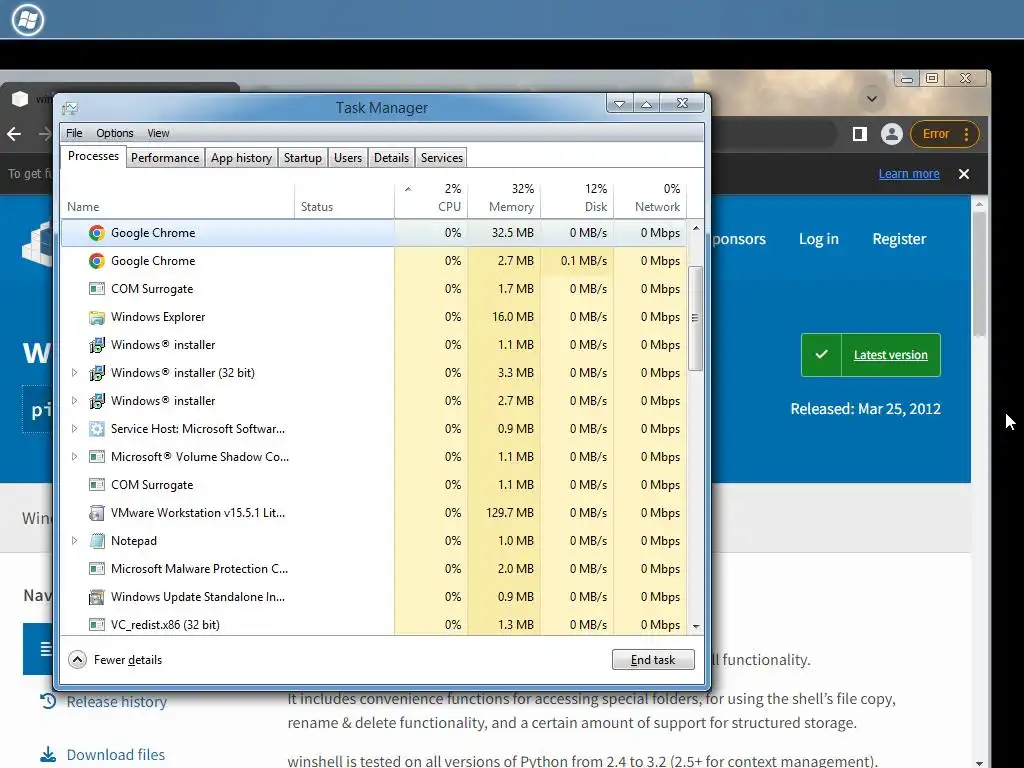
Task: Click the 129.7 MB memory cell for VMware
Action: tap(504, 513)
